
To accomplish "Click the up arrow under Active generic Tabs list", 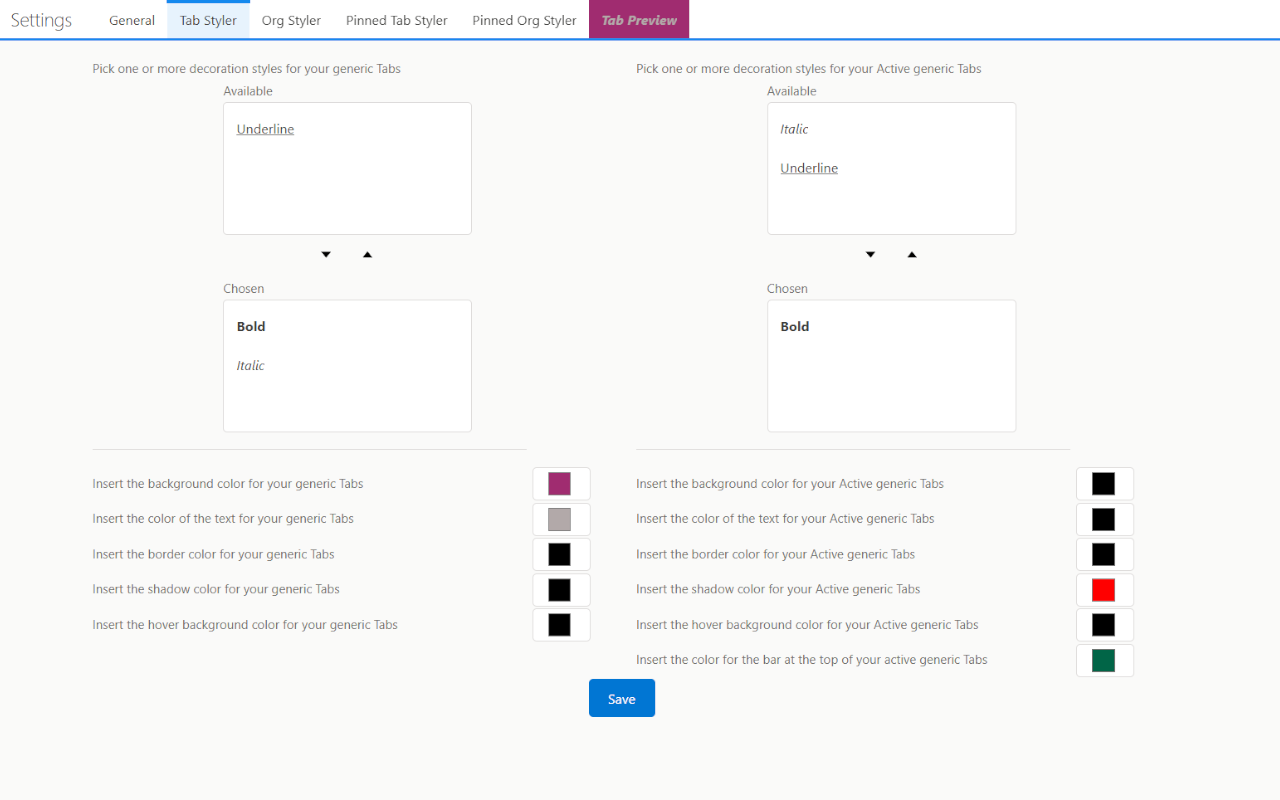I will 911,255.
